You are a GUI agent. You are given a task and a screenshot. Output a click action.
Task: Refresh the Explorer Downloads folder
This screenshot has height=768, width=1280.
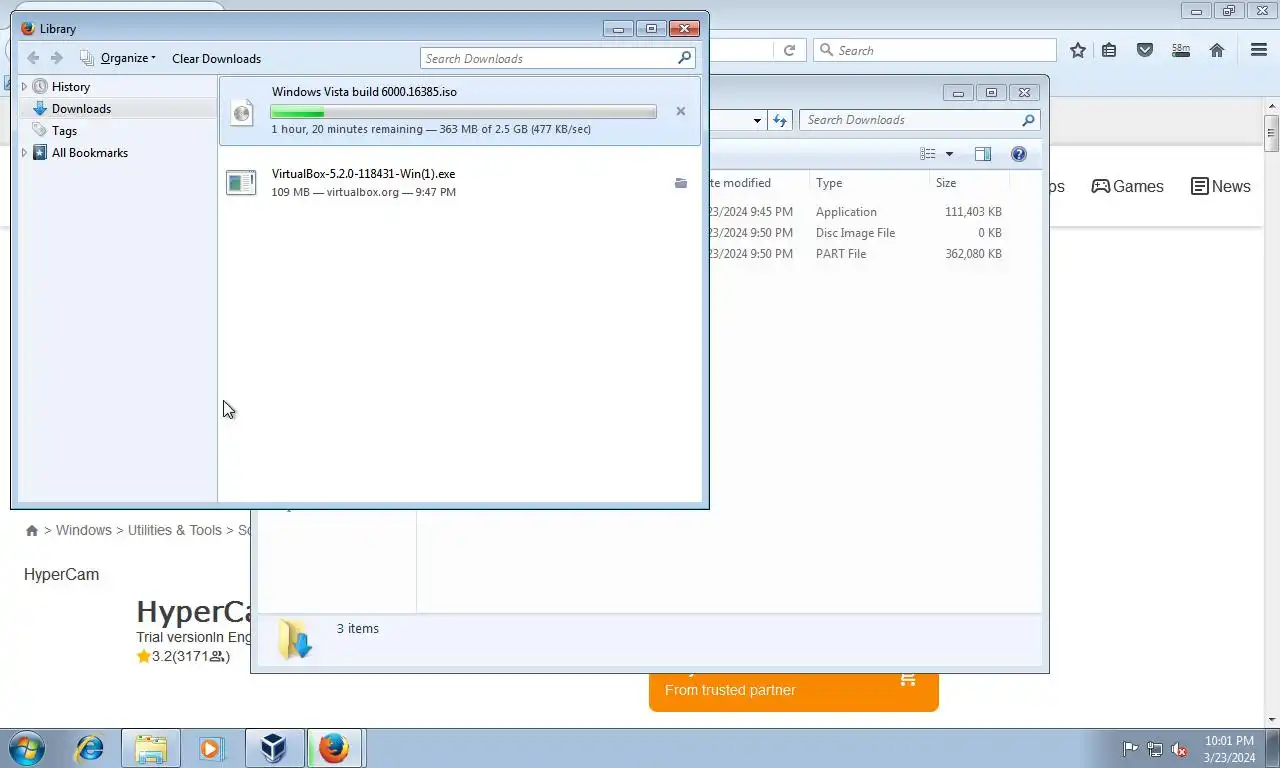[x=780, y=120]
